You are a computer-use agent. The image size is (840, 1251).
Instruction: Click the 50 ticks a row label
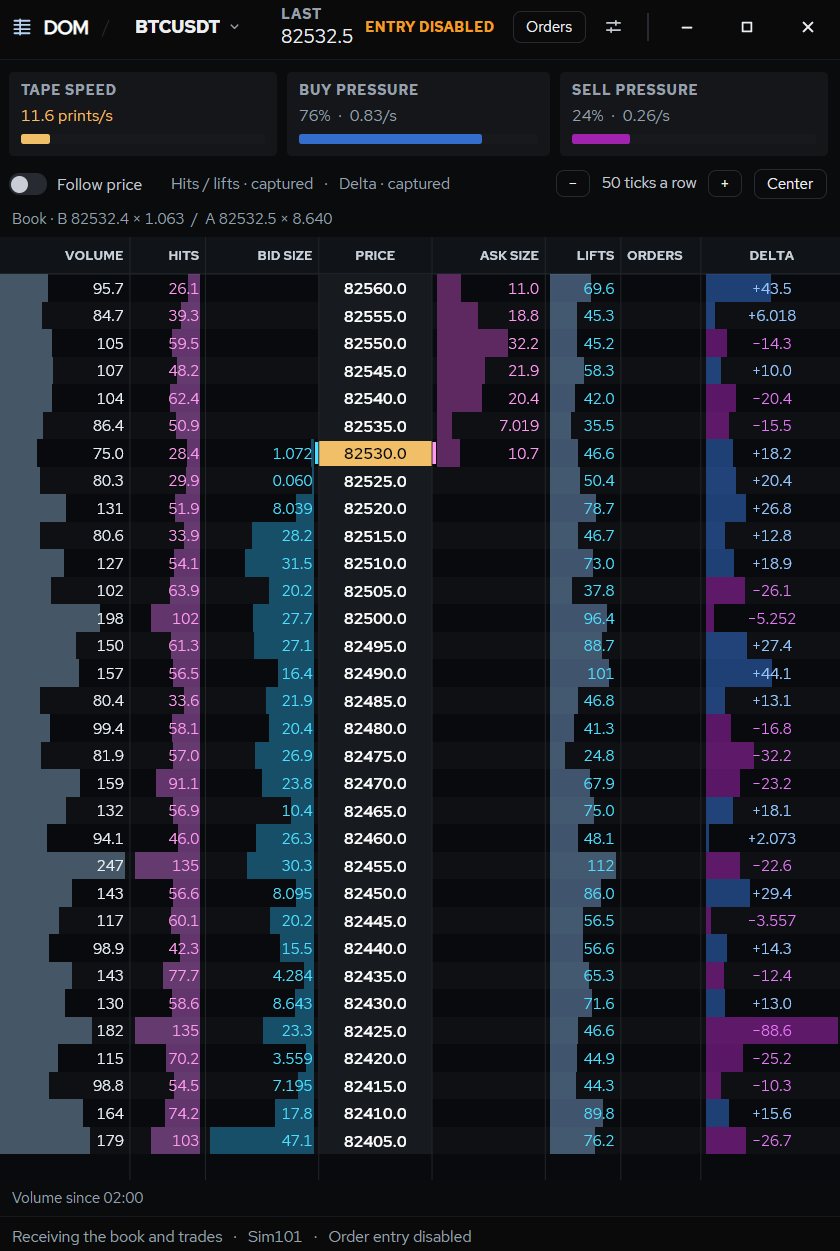click(x=649, y=184)
